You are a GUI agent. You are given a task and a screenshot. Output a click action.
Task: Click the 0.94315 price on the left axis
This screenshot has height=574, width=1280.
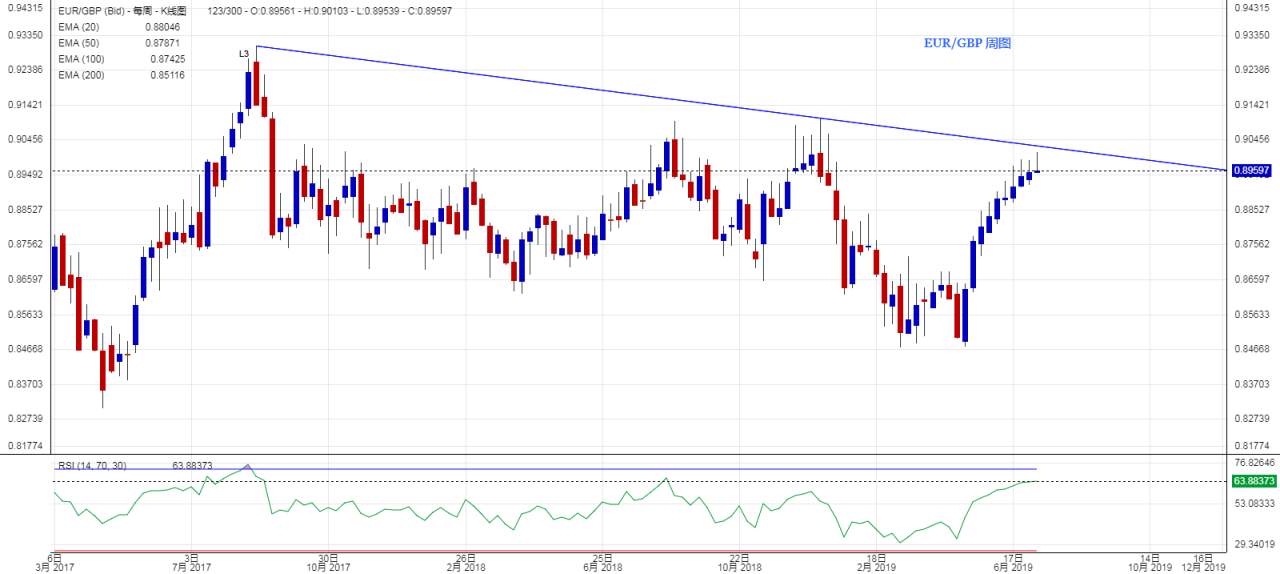24,8
